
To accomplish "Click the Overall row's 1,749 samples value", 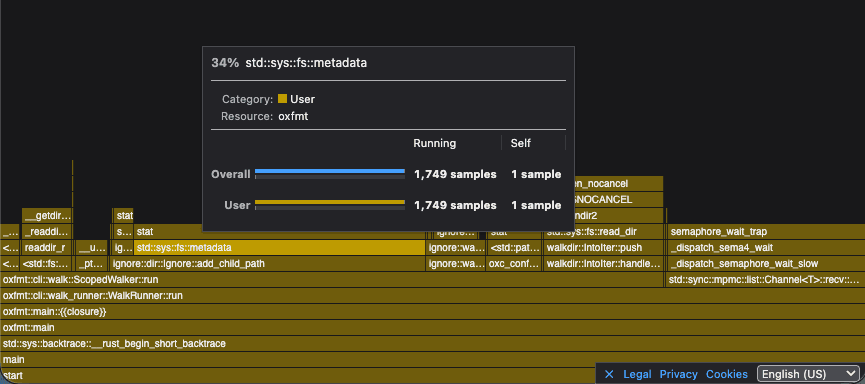I will click(455, 174).
